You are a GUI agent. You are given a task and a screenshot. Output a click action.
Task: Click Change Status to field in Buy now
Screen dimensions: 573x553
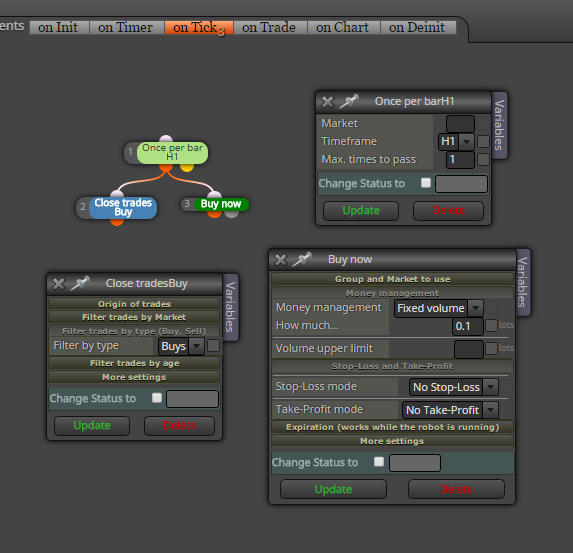415,463
